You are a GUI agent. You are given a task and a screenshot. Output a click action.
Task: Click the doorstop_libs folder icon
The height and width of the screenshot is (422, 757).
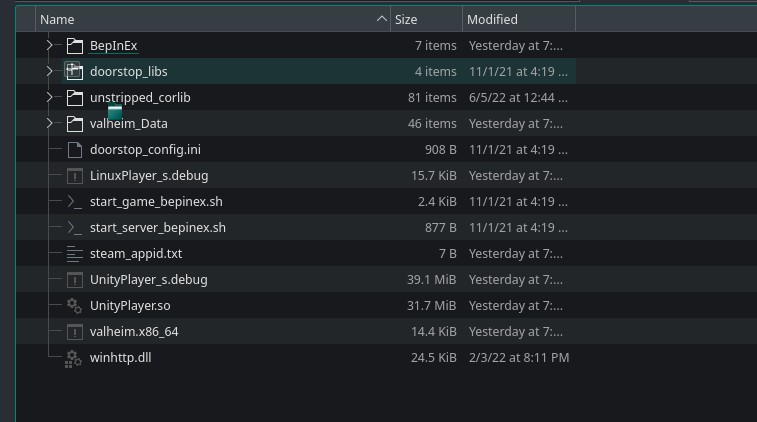pyautogui.click(x=74, y=71)
